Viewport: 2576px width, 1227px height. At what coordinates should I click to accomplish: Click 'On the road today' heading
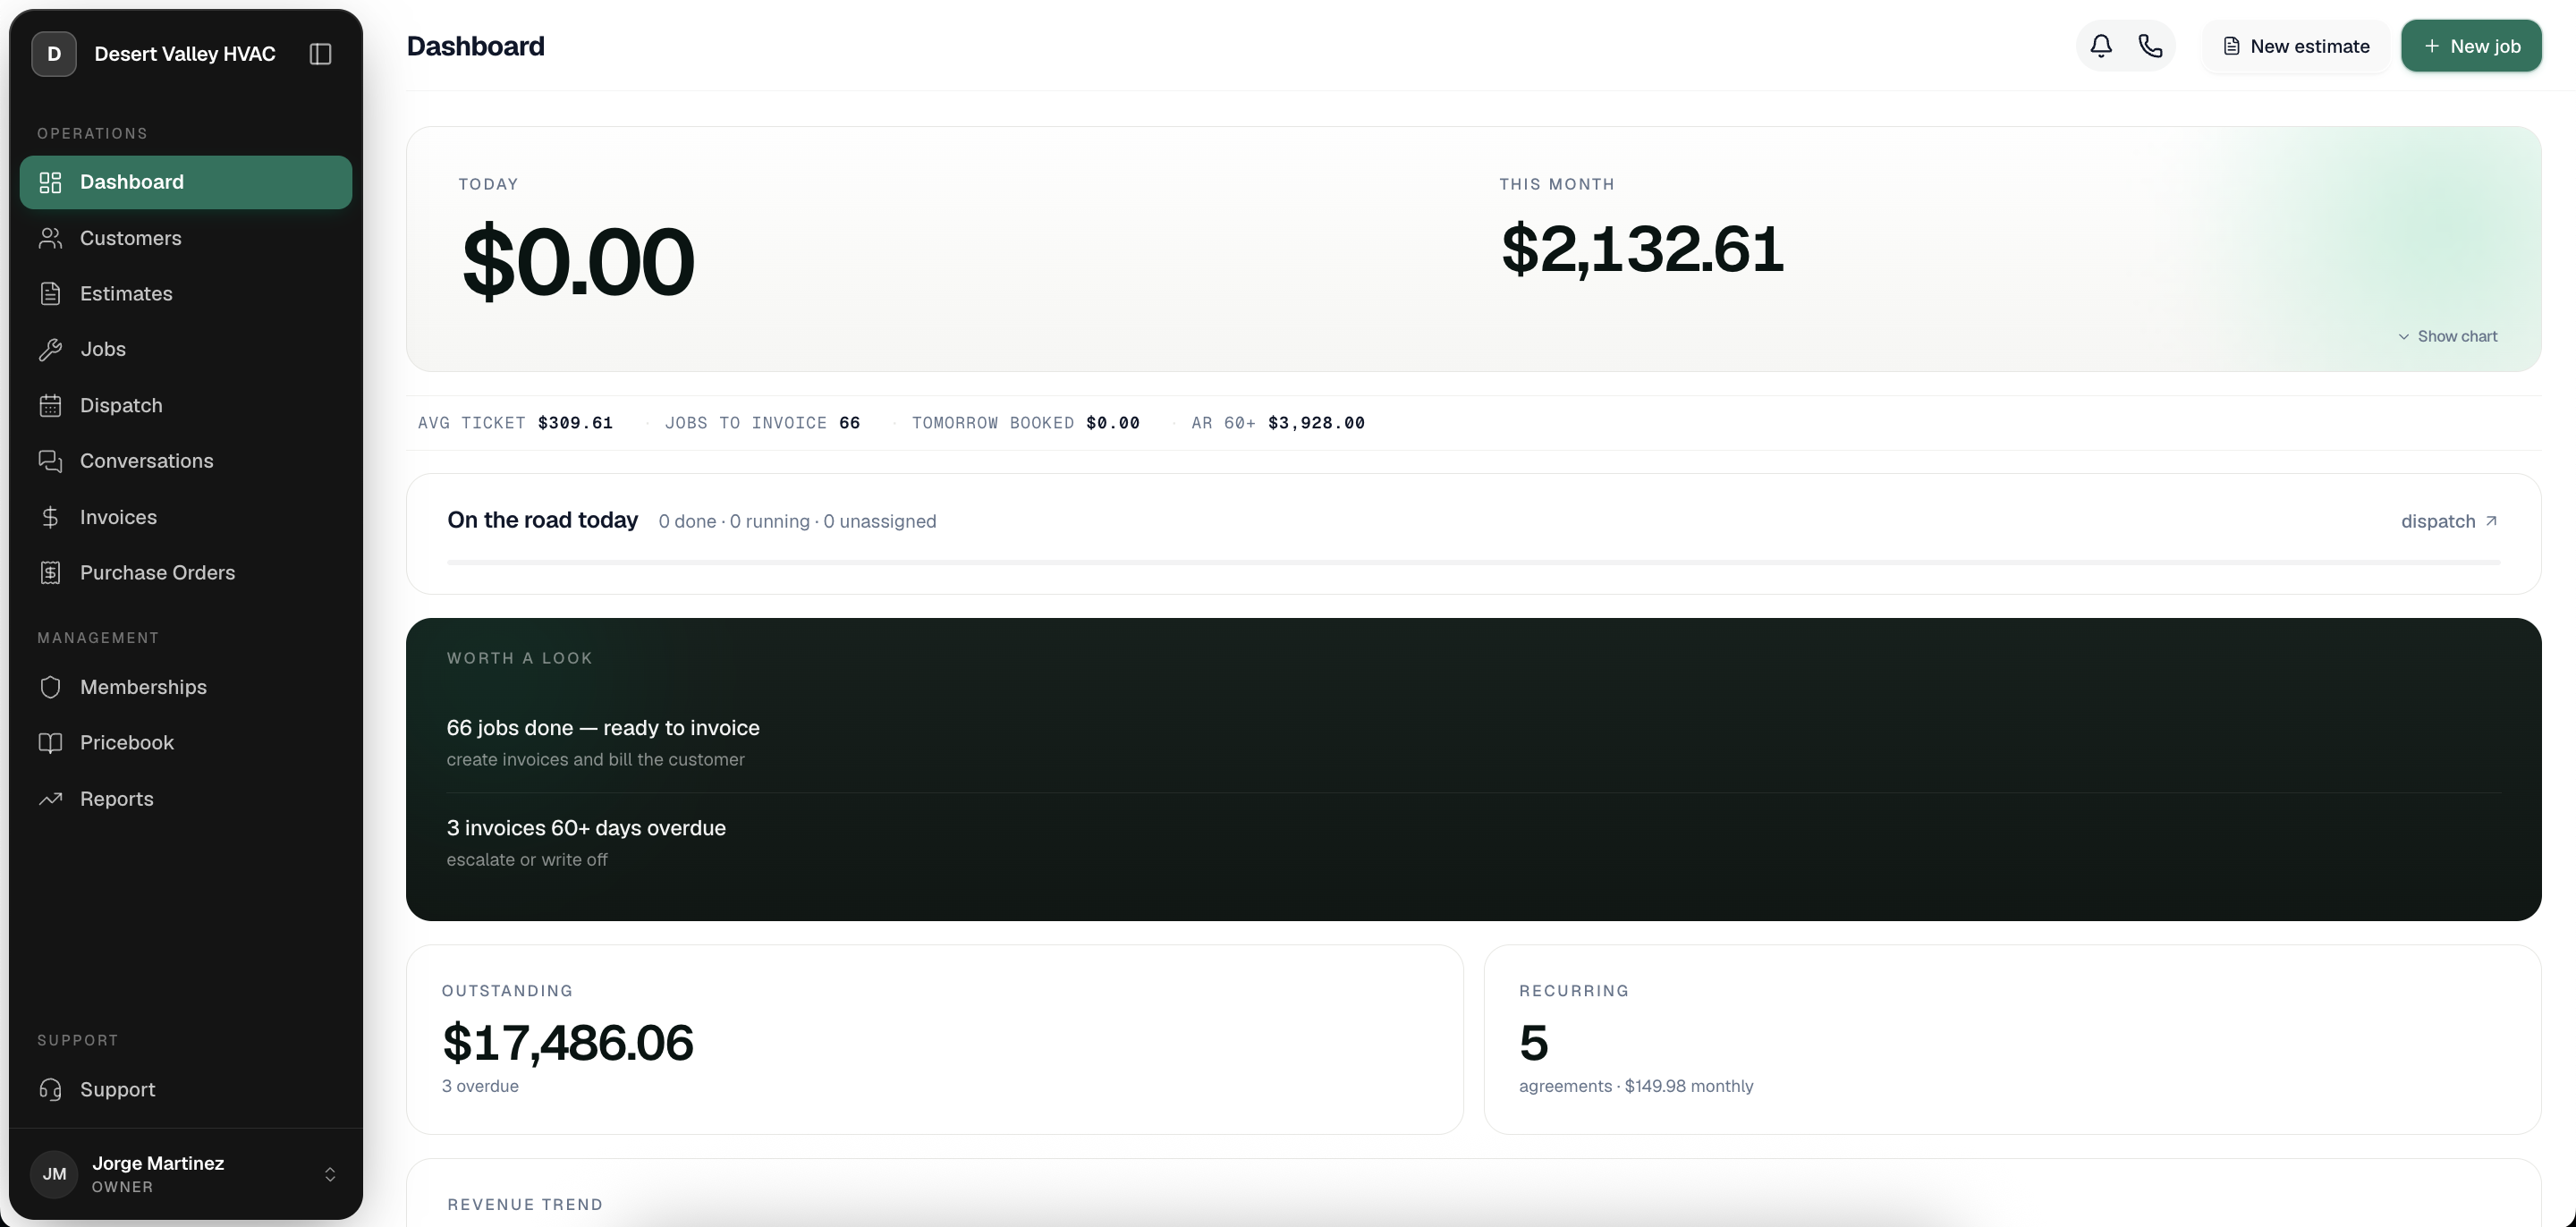[542, 520]
